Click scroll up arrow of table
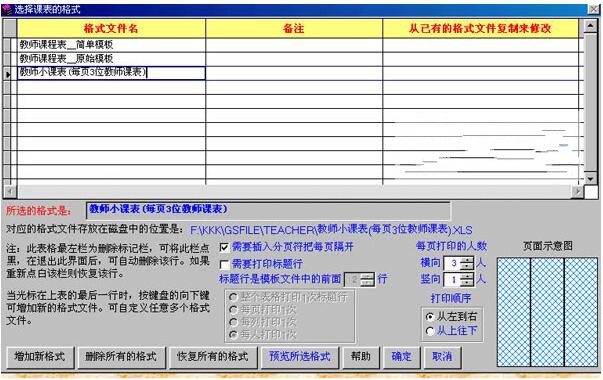The height and width of the screenshot is (380, 603). (x=590, y=25)
